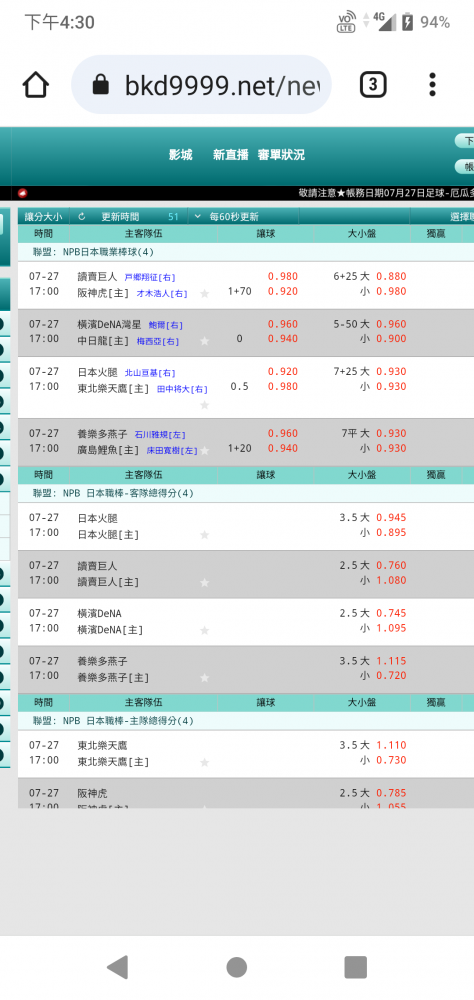Star the 廣島鯉魚[主] match row
474x1000 pixels.
[x=204, y=450]
